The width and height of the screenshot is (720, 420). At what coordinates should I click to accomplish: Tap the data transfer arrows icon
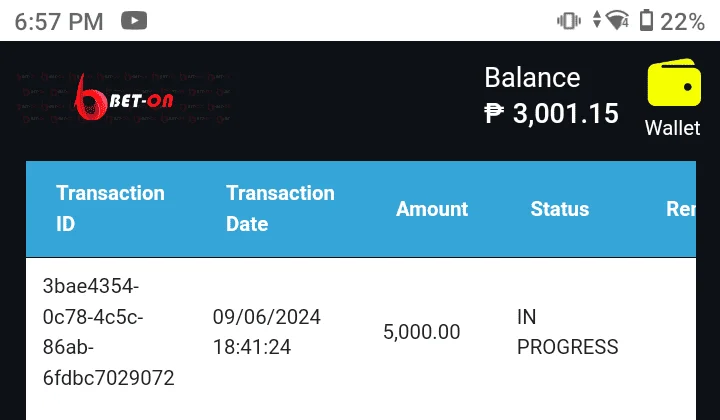(x=596, y=20)
